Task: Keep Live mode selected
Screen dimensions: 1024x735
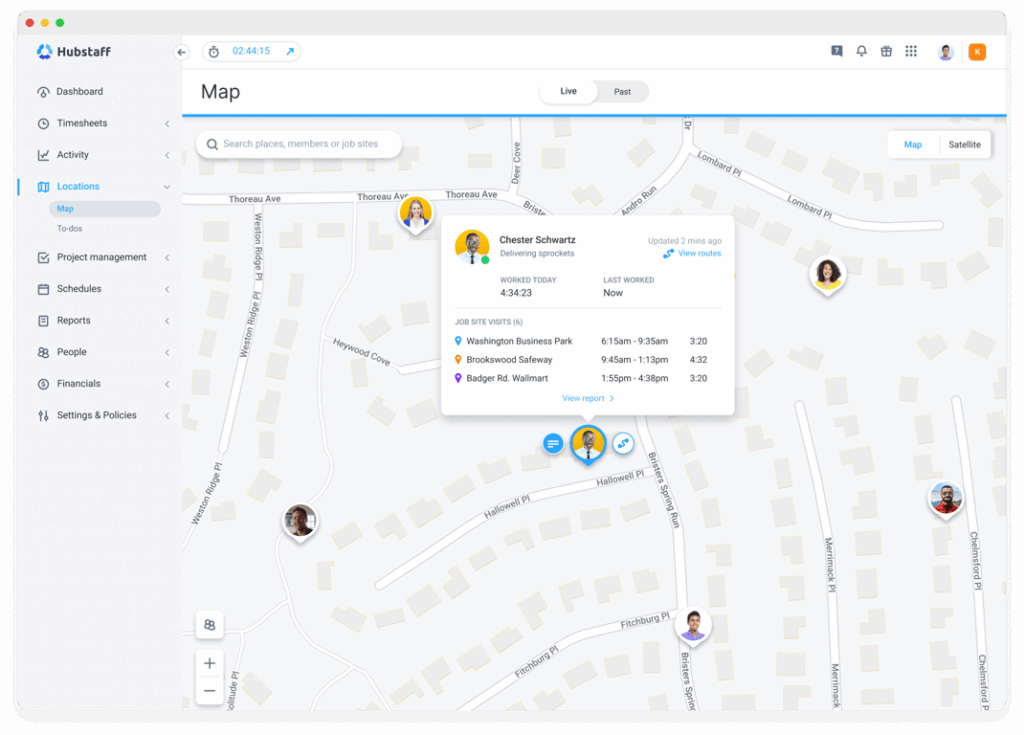Action: [x=567, y=91]
